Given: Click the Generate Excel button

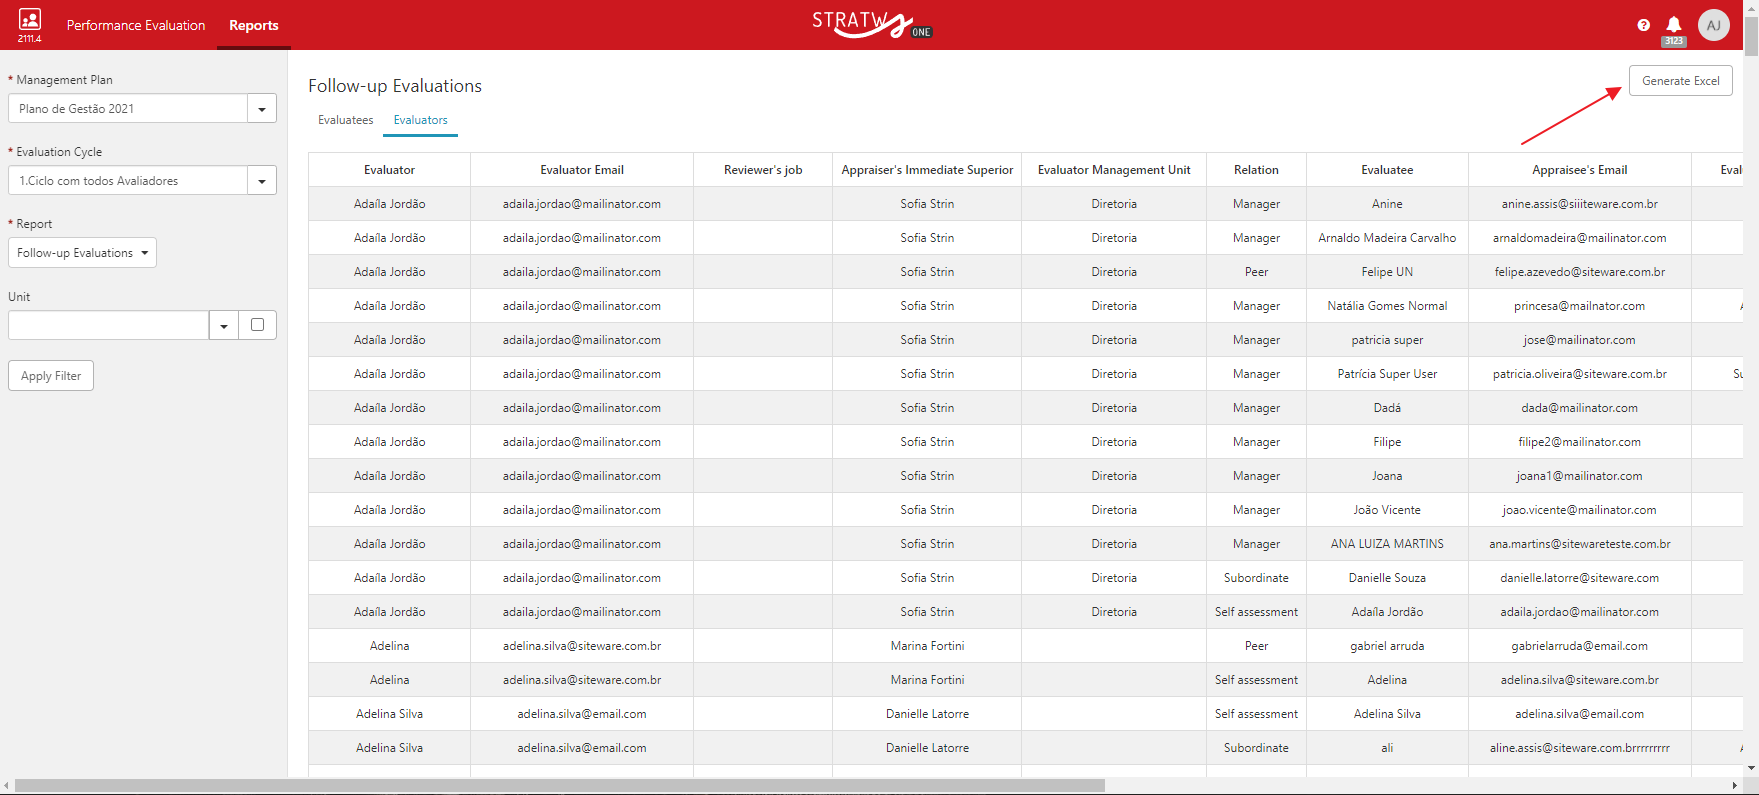Looking at the screenshot, I should click(1681, 81).
